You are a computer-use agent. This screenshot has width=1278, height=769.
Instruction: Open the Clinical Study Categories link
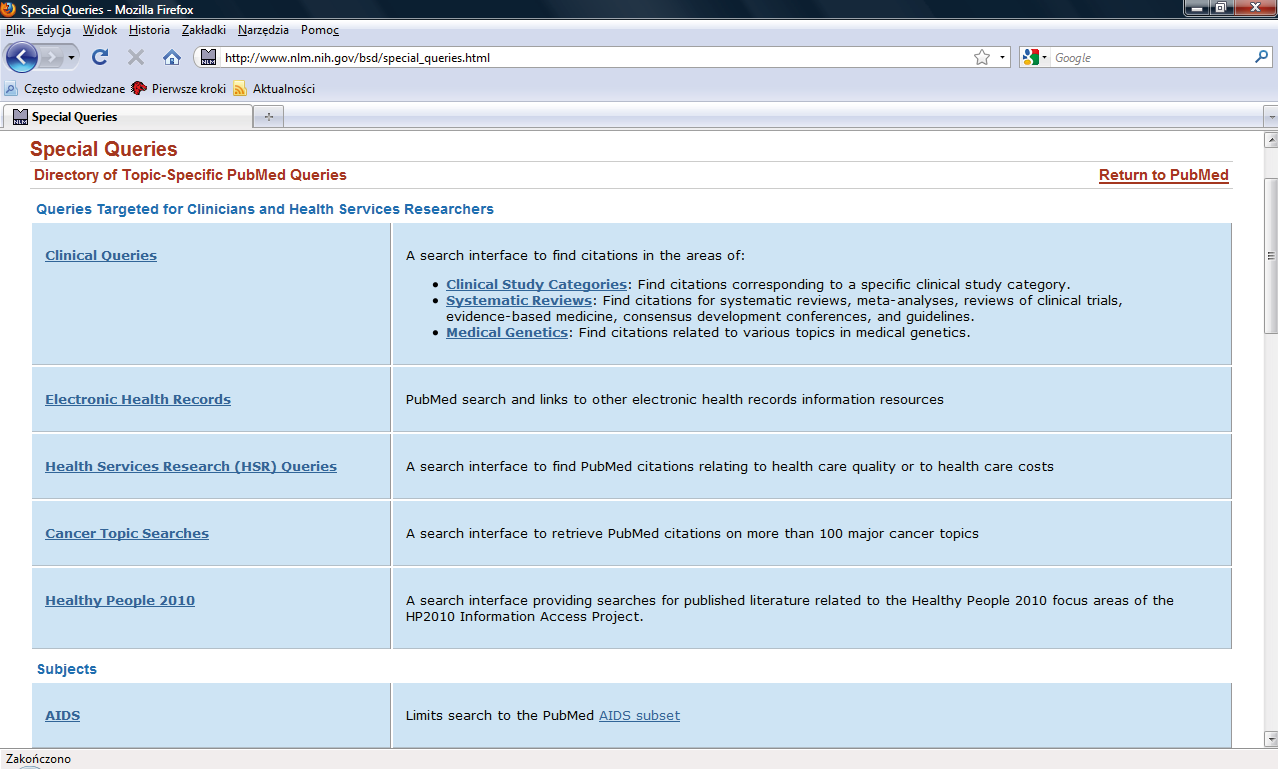point(536,284)
